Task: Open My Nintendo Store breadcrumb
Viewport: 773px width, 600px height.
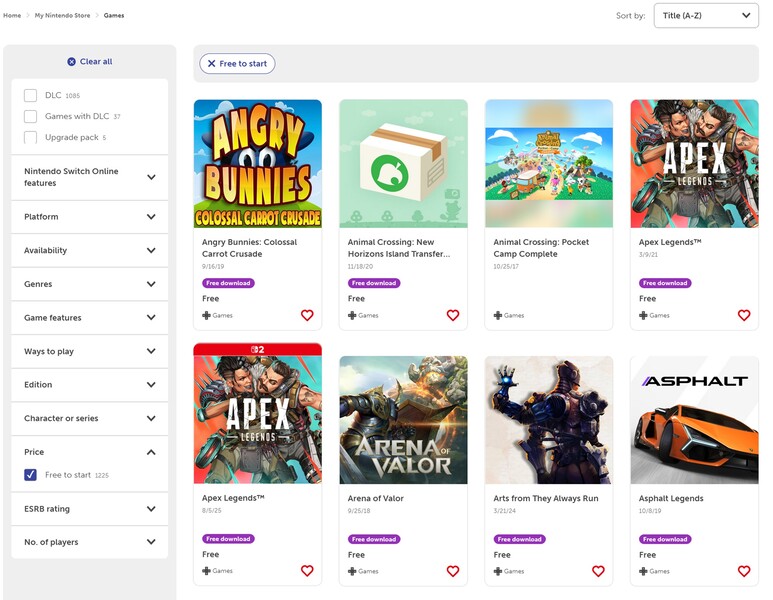Action: point(64,16)
